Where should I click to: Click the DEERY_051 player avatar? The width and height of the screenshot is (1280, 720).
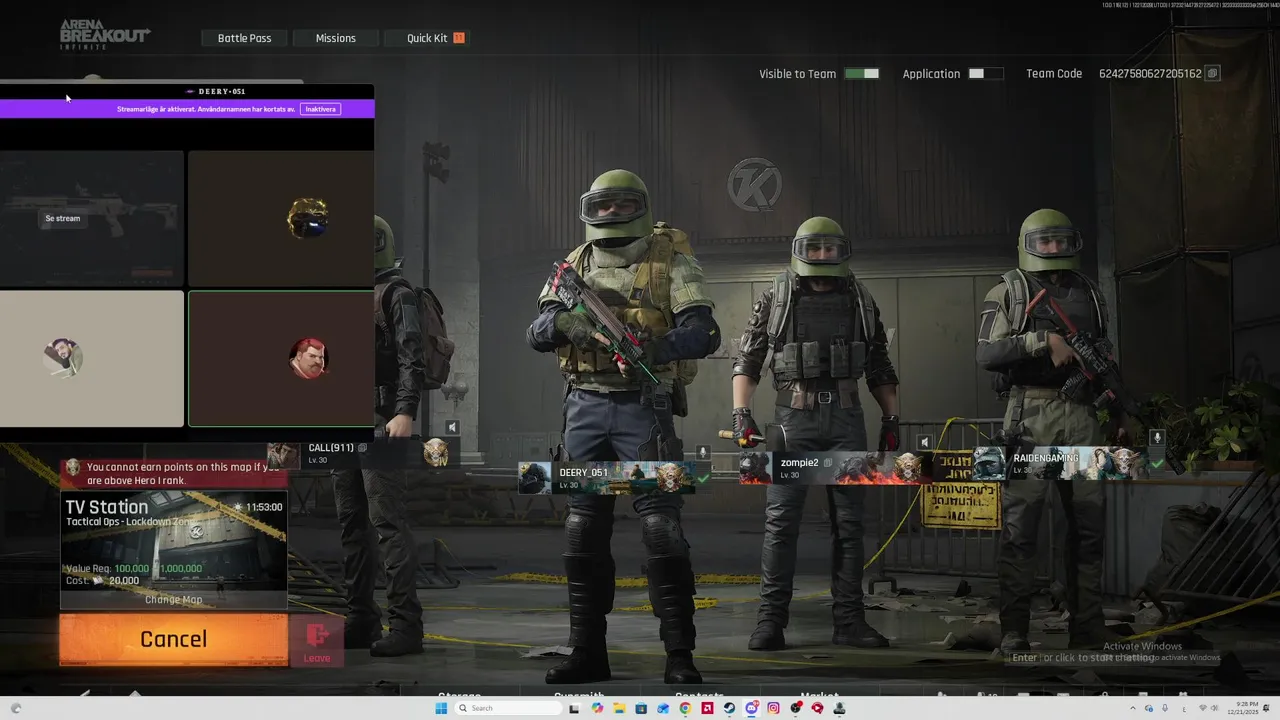(535, 477)
